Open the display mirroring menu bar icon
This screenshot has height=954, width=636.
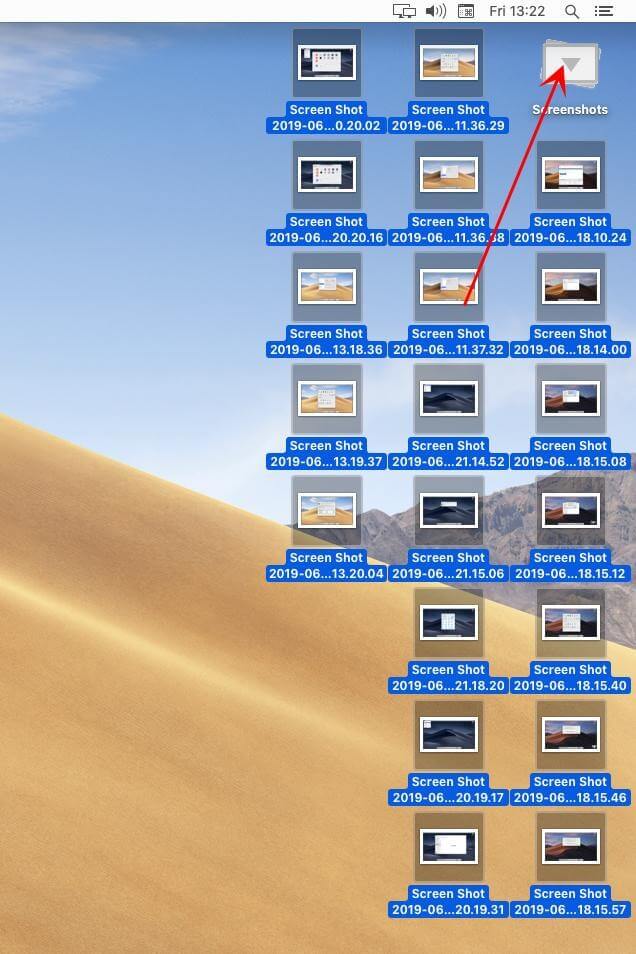point(404,11)
